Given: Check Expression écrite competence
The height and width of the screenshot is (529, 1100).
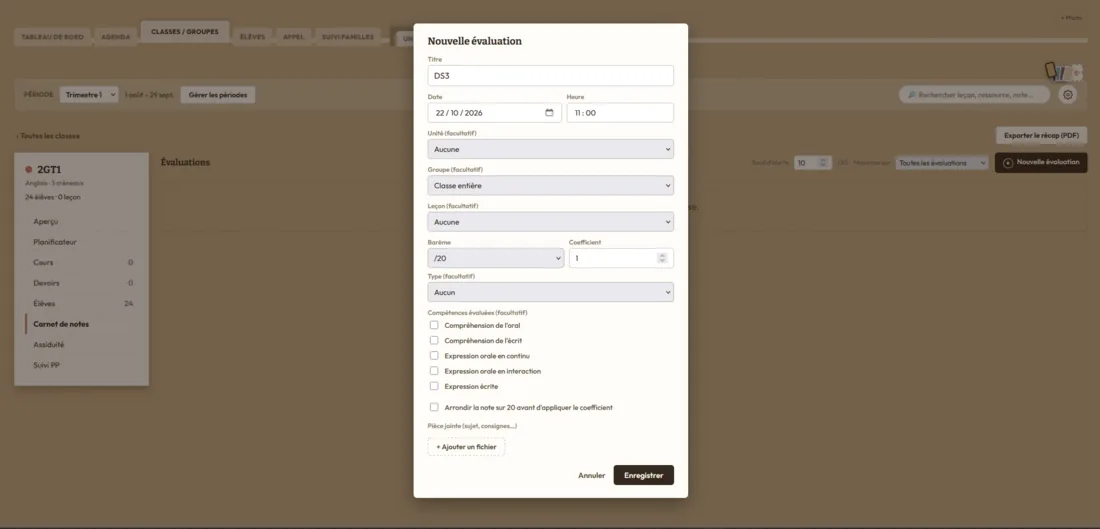Looking at the screenshot, I should (434, 386).
